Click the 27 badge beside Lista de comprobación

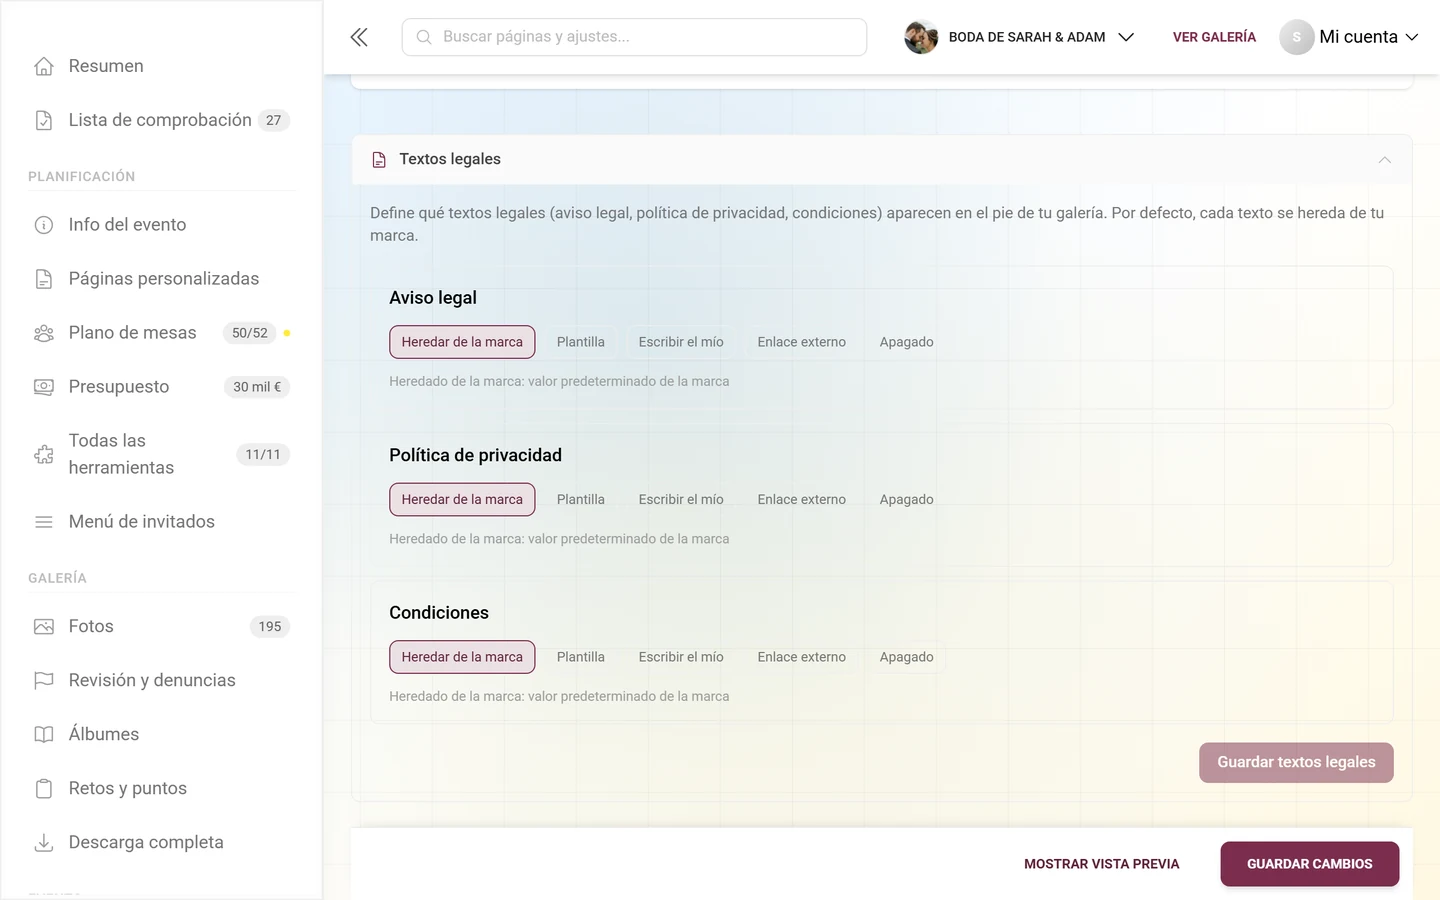coord(274,120)
